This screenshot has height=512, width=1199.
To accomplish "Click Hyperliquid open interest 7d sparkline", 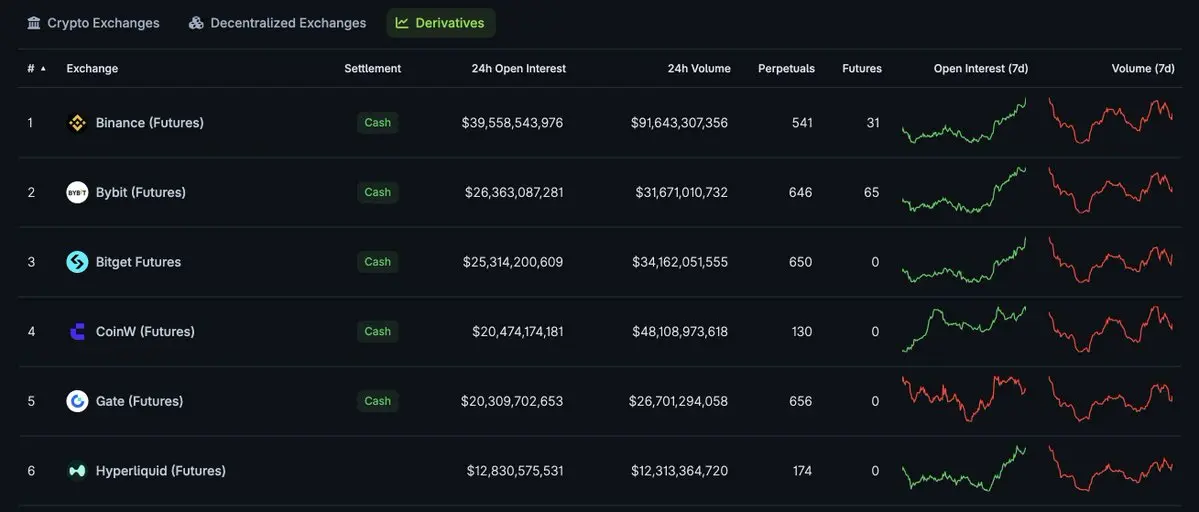I will pyautogui.click(x=964, y=468).
